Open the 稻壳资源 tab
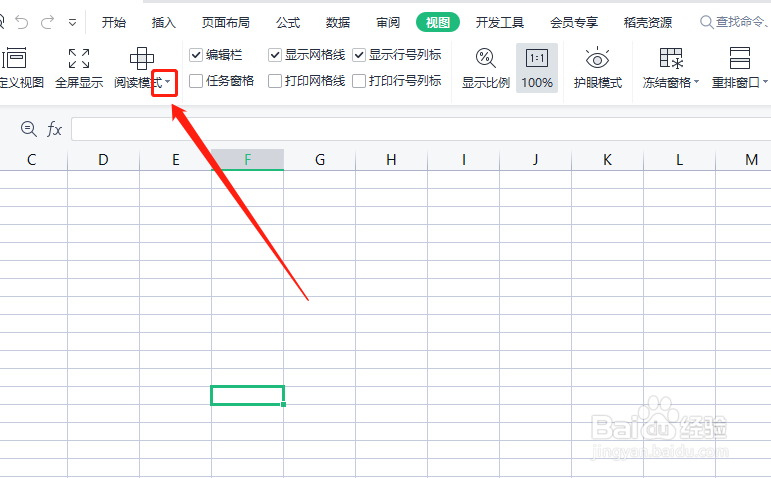Screen dimensions: 771x478 click(648, 23)
